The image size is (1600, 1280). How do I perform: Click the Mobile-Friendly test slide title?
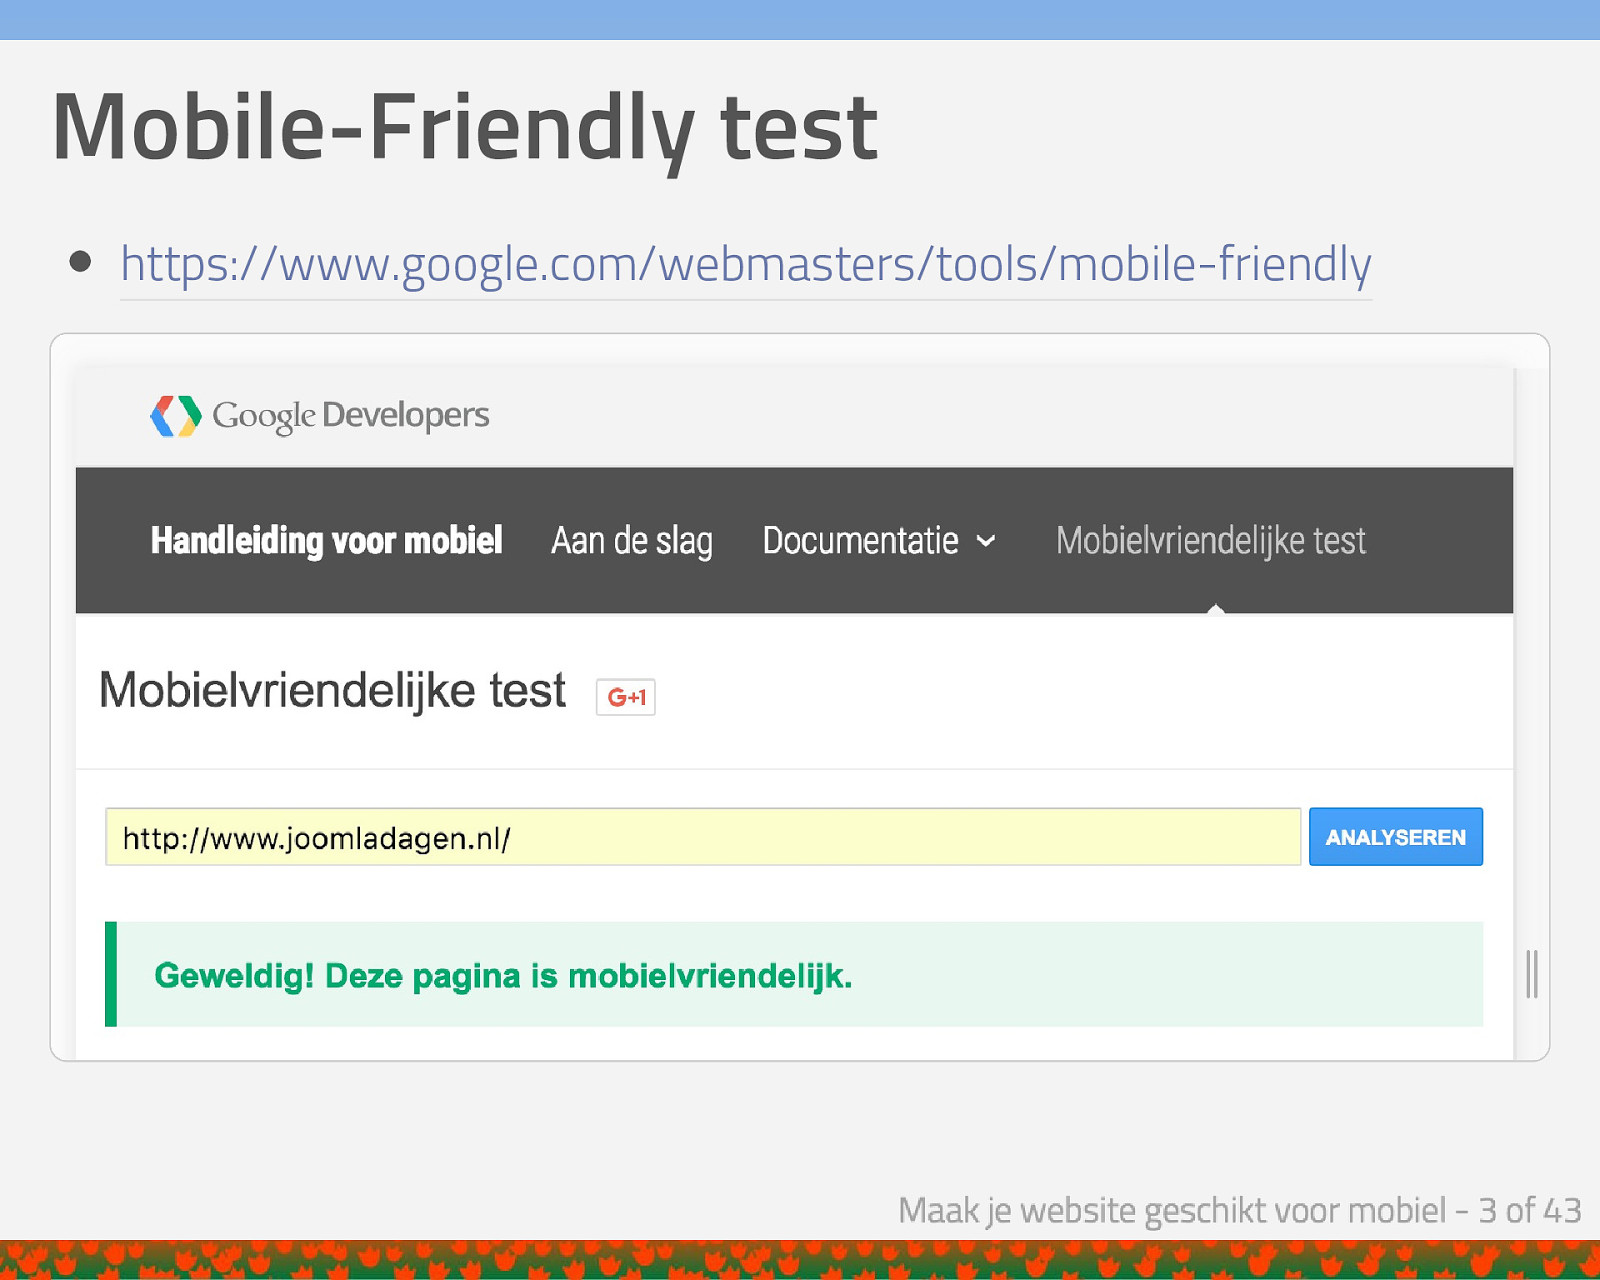click(x=465, y=128)
